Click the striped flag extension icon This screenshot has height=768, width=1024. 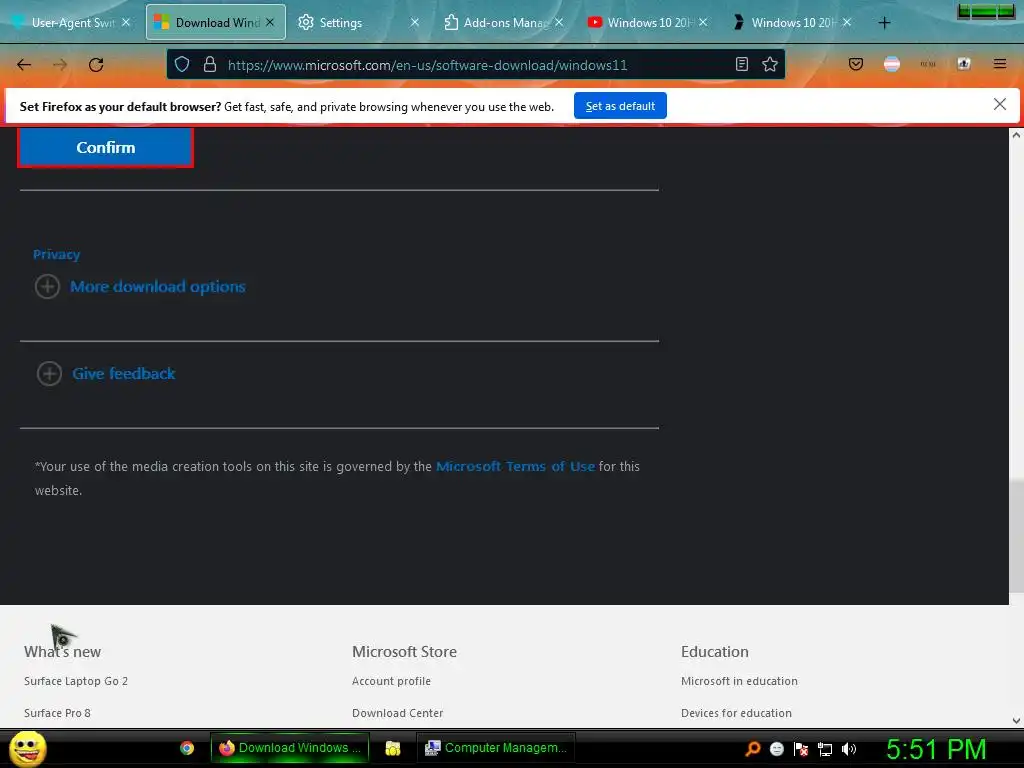click(892, 64)
